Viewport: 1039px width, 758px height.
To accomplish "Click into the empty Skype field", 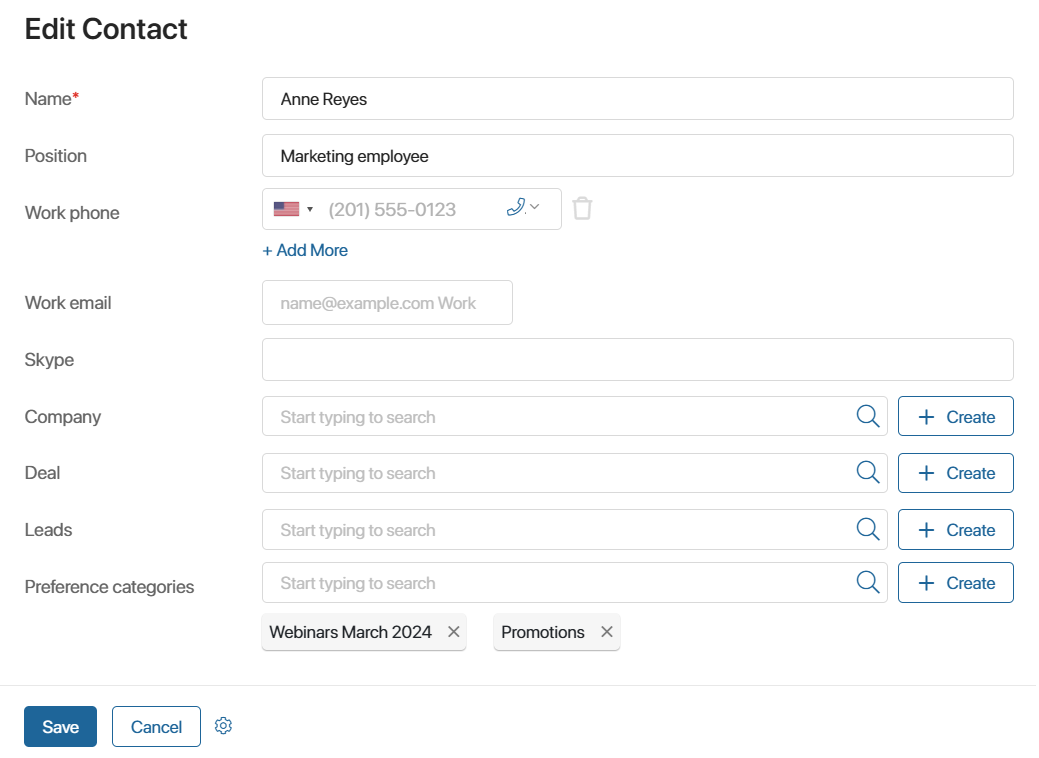I will [637, 360].
